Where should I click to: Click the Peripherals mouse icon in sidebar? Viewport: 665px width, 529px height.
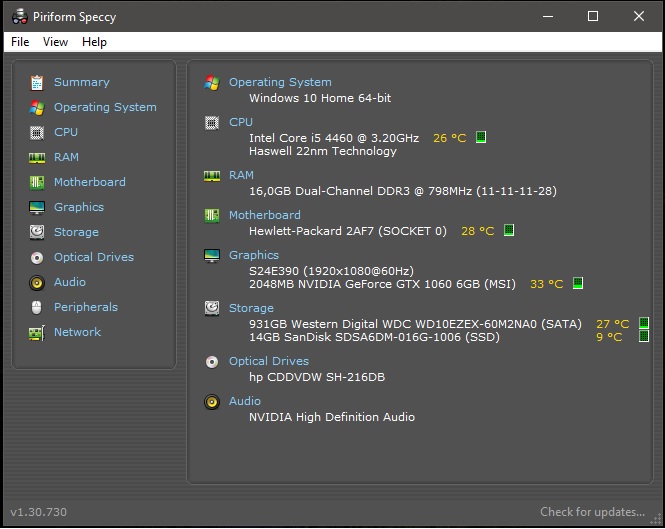click(37, 308)
